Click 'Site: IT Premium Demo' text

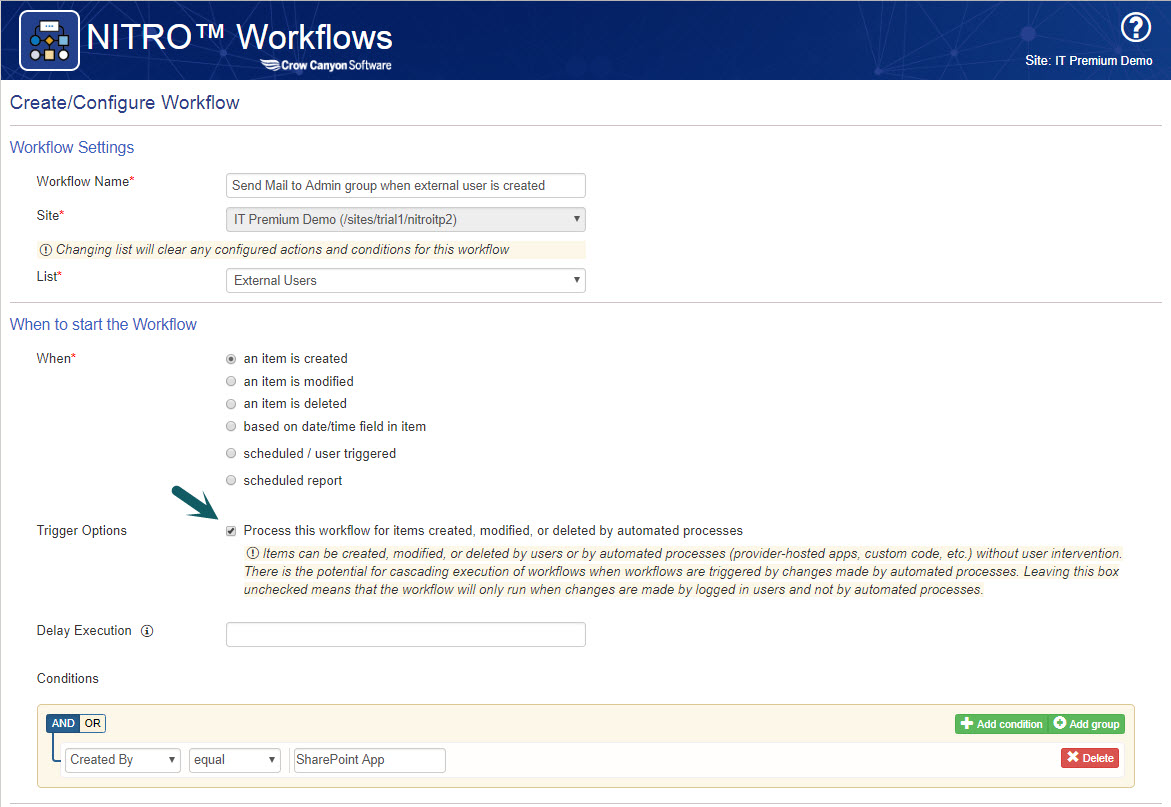coord(1088,60)
